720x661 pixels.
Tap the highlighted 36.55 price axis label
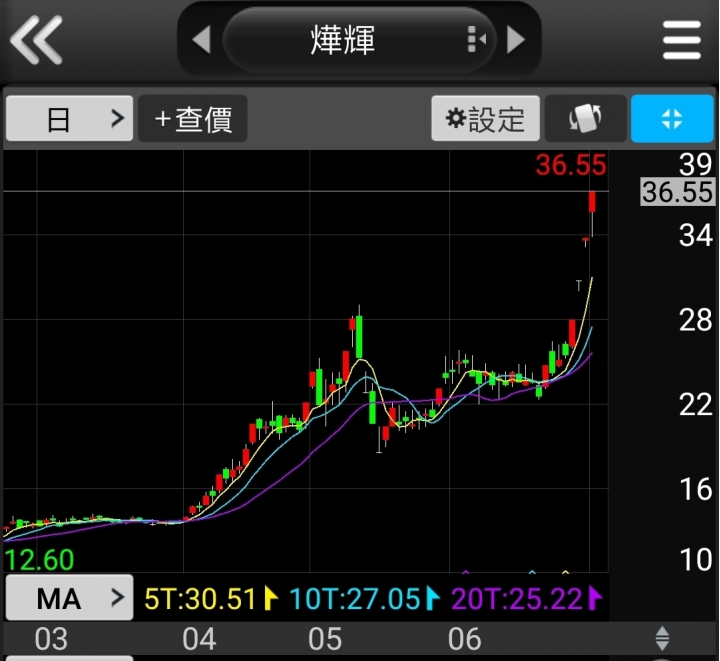point(678,192)
